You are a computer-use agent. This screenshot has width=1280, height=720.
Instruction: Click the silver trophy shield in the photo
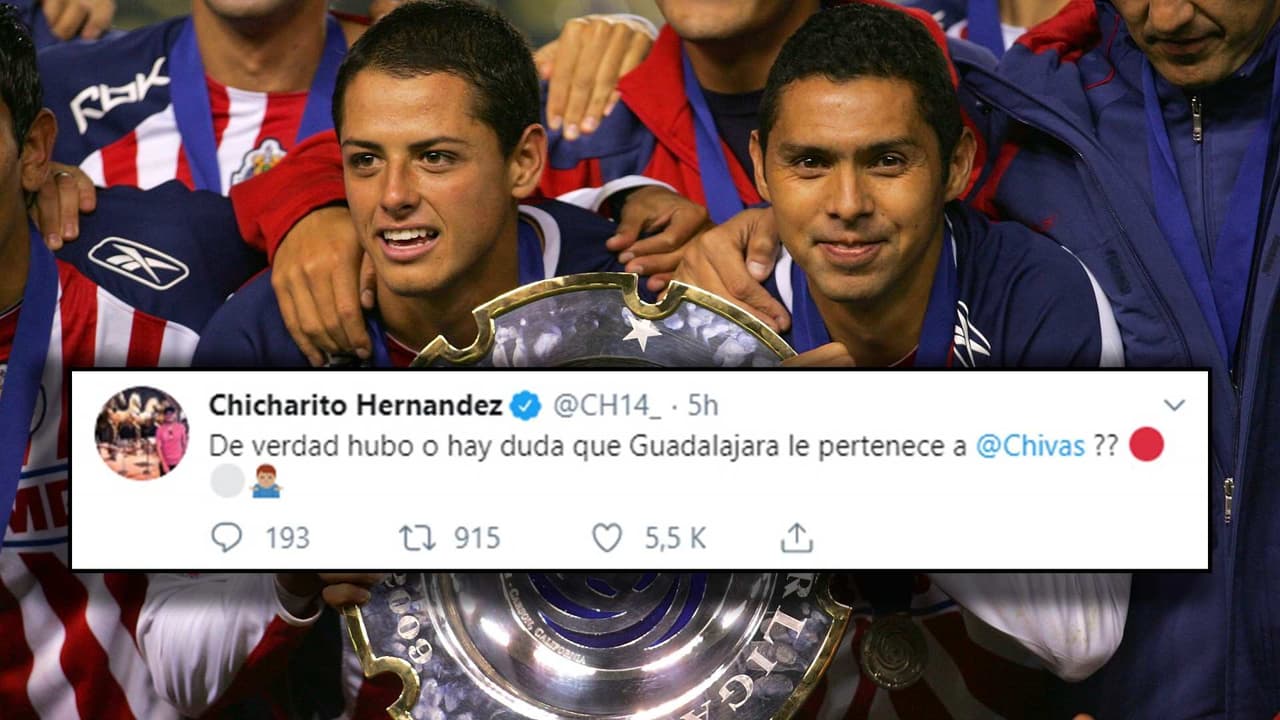click(x=602, y=320)
